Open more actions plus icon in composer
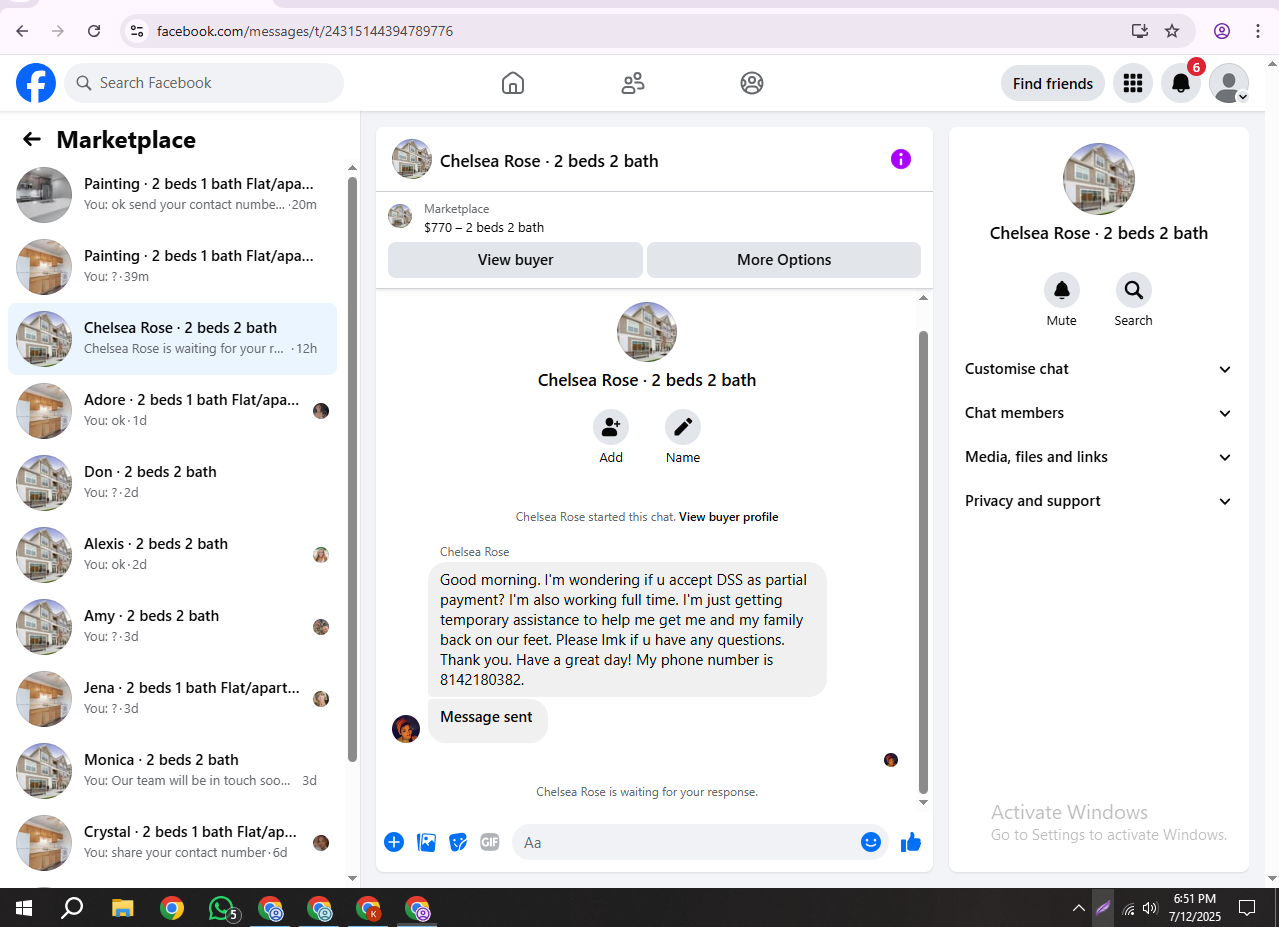Image resolution: width=1279 pixels, height=927 pixels. (x=394, y=842)
